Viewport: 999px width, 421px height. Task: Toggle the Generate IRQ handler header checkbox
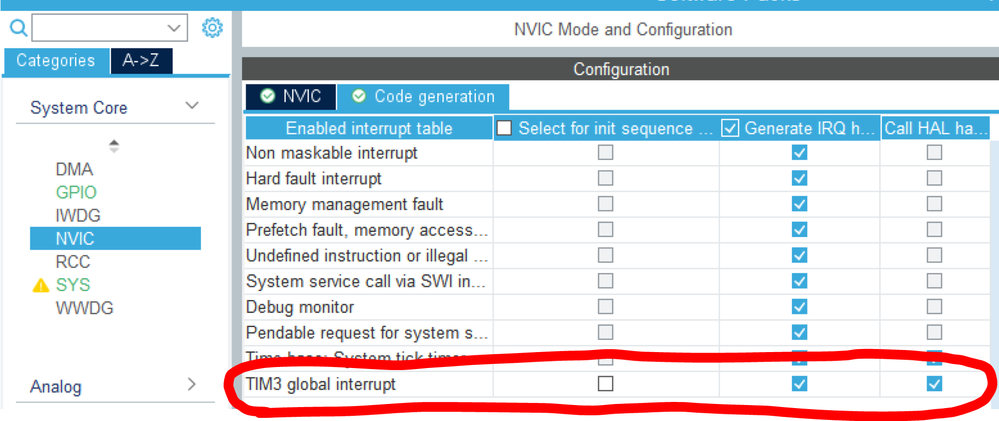tap(729, 128)
